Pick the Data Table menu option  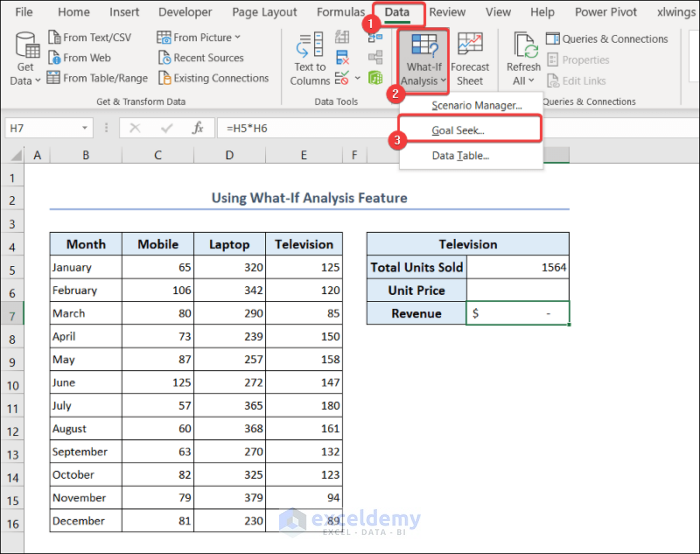tap(460, 156)
